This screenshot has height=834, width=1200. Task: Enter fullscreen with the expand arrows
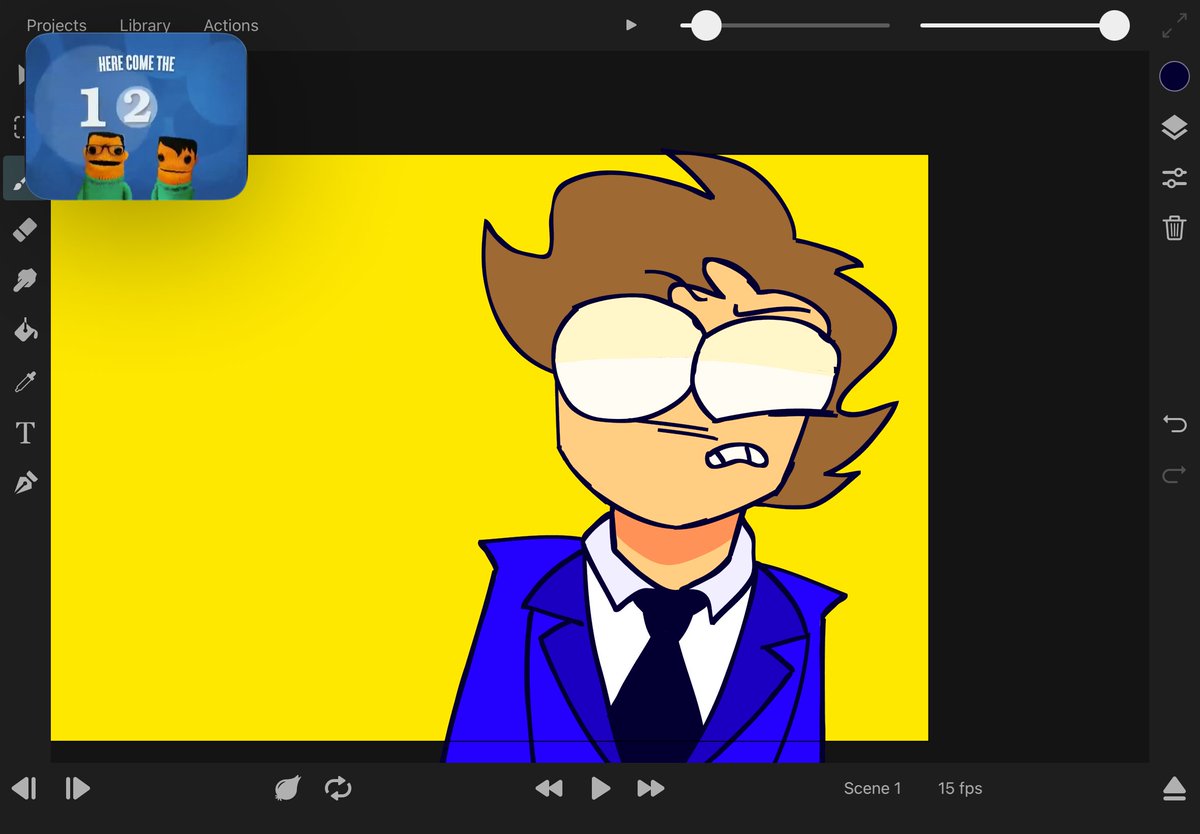[x=1173, y=27]
